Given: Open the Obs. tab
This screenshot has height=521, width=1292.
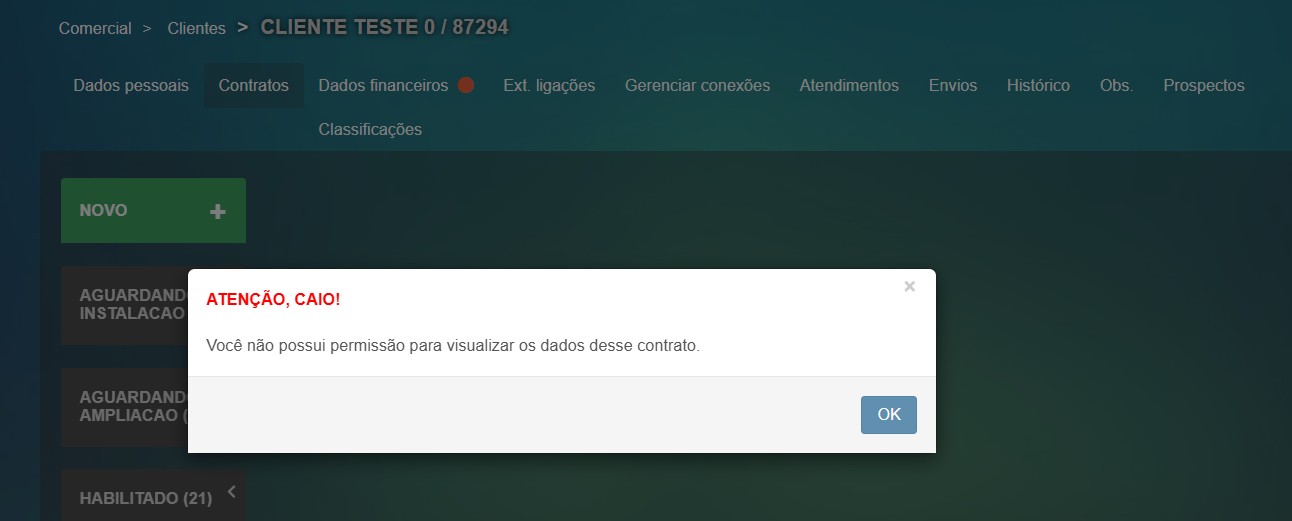Looking at the screenshot, I should [x=1117, y=86].
